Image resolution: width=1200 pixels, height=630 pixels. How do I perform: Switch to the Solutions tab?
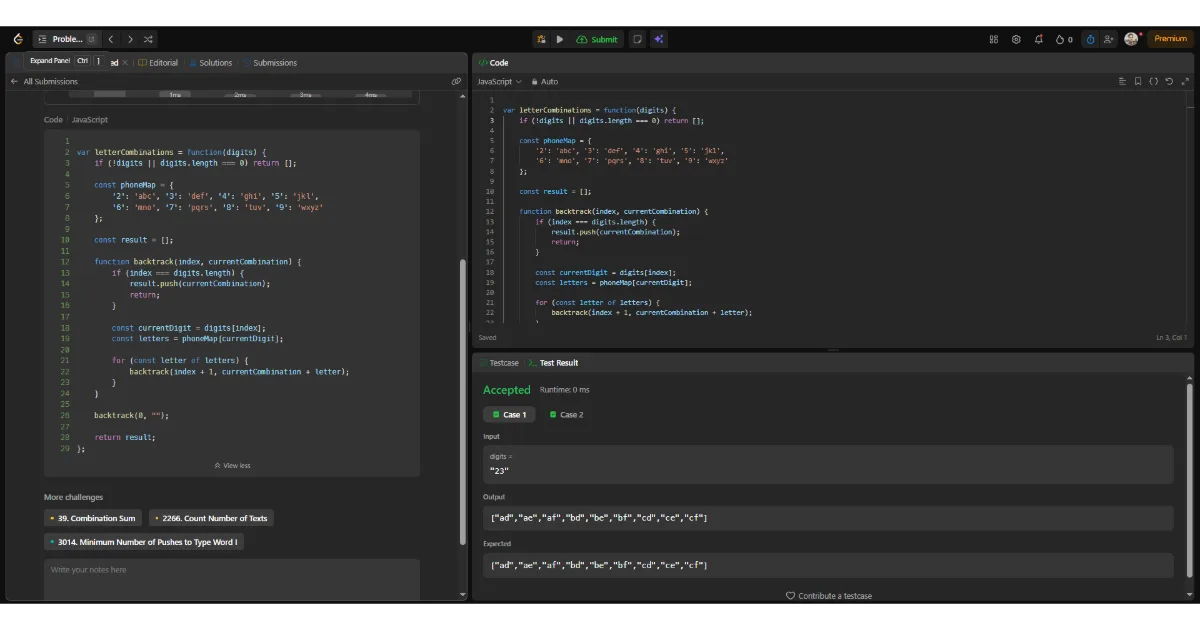[210, 62]
